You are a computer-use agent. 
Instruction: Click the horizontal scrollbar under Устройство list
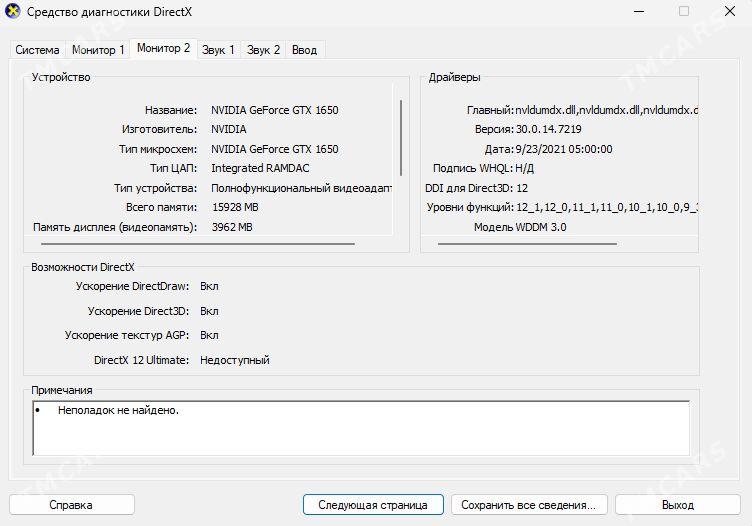(x=197, y=243)
